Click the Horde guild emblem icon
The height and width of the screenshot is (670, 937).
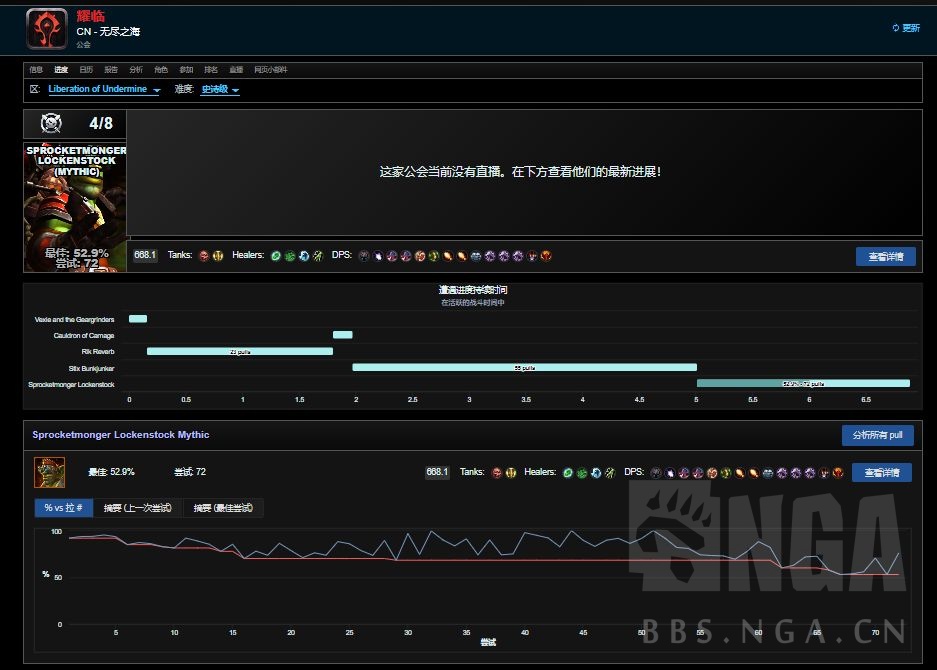pos(47,28)
